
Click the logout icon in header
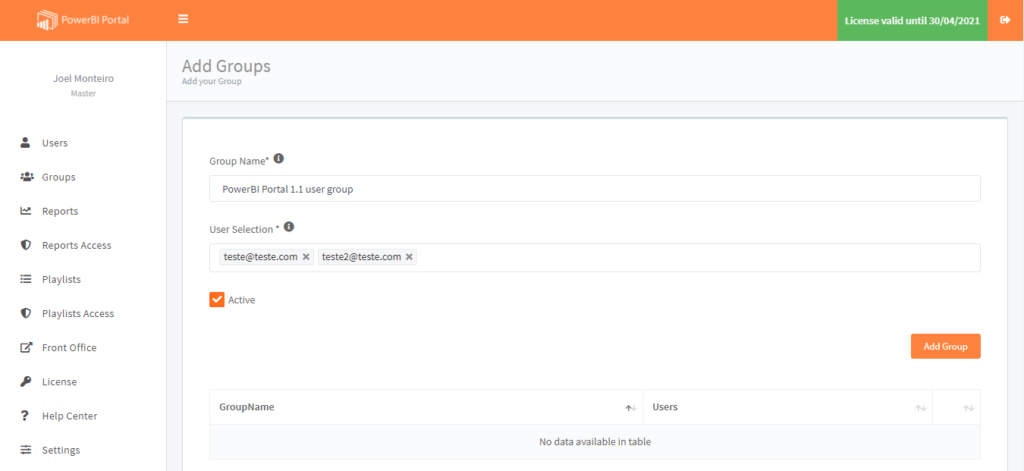tap(1005, 20)
